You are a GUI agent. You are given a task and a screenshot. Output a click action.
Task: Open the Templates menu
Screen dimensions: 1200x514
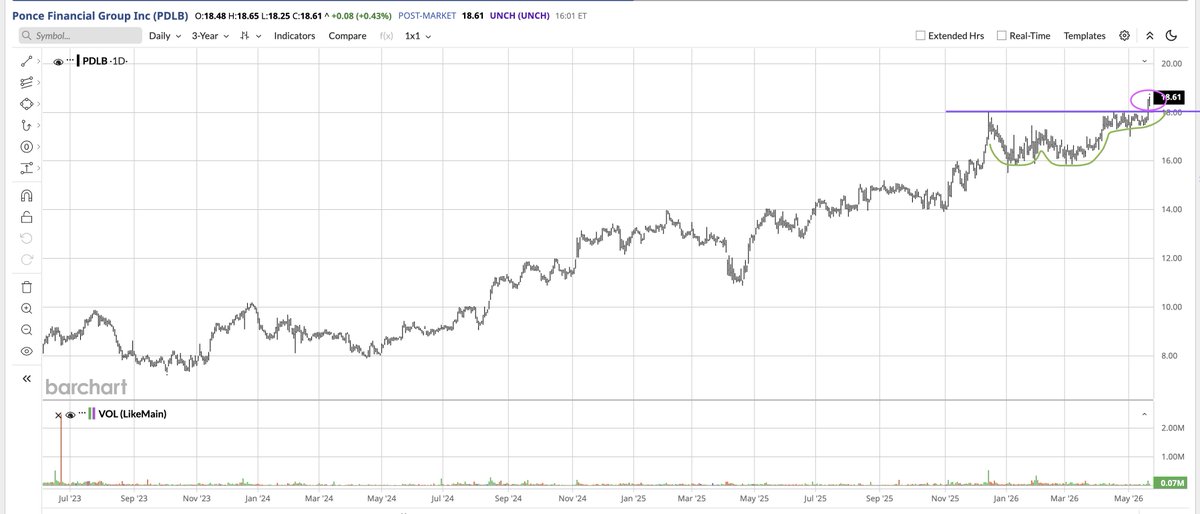[1084, 36]
